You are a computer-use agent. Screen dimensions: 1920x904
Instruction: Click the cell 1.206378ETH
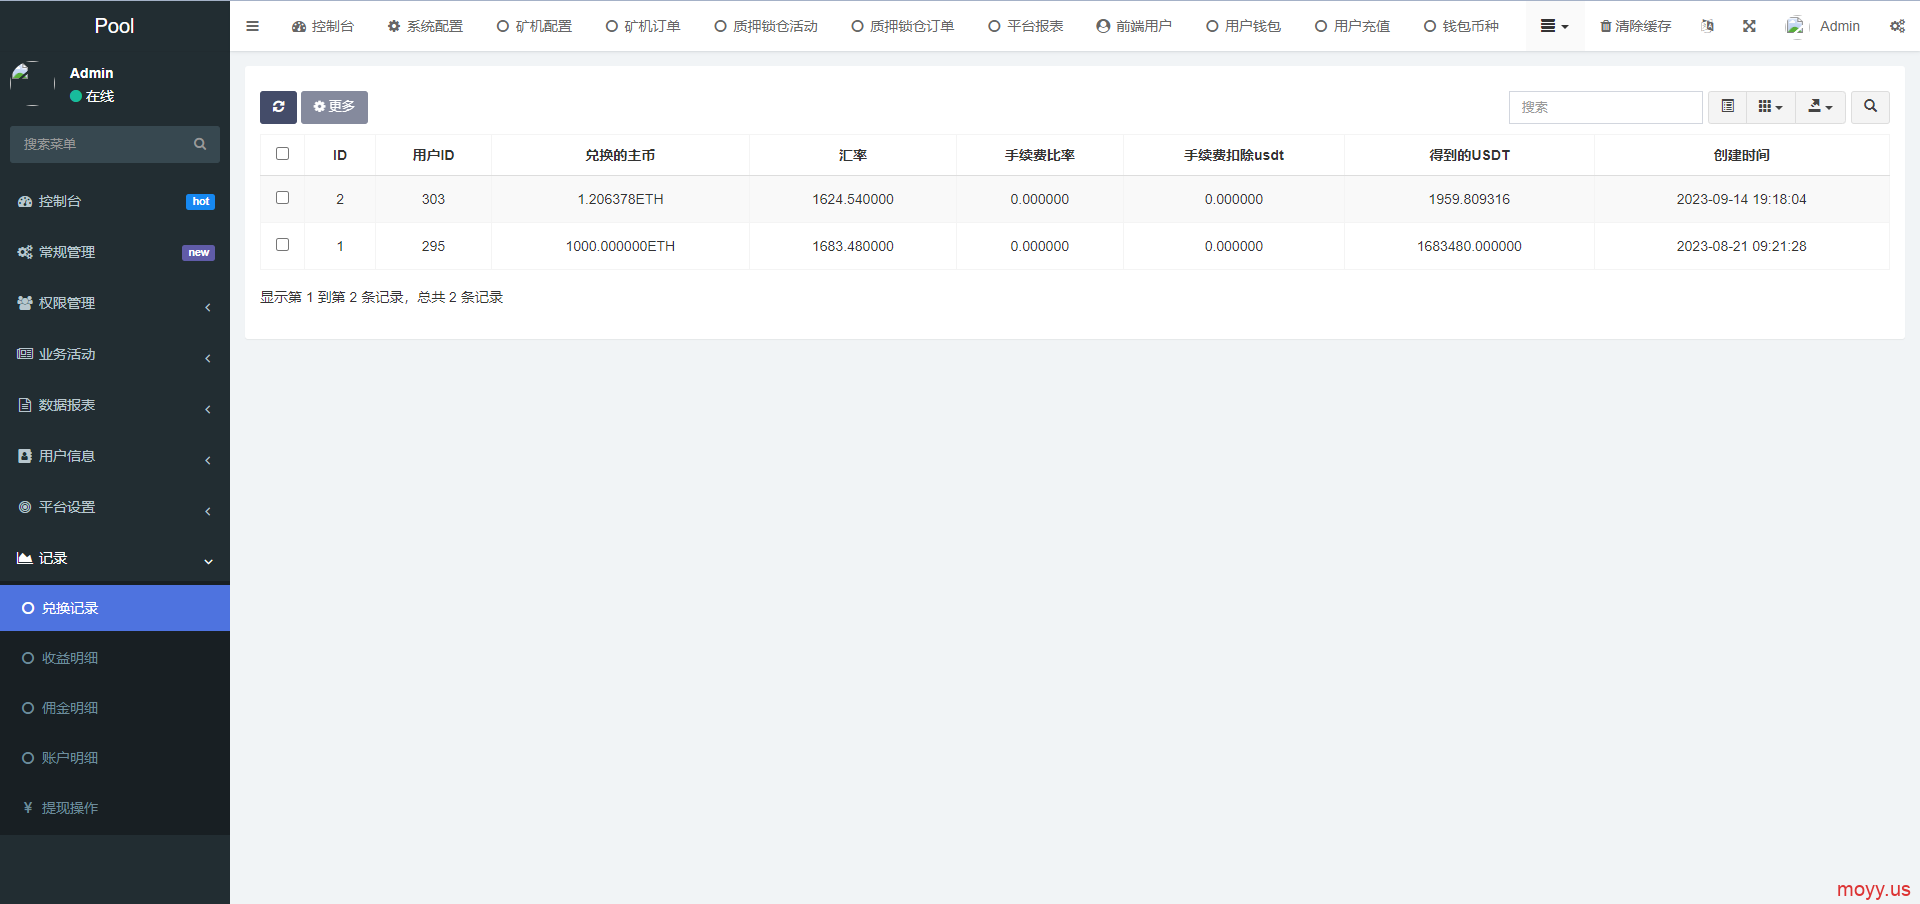[620, 199]
